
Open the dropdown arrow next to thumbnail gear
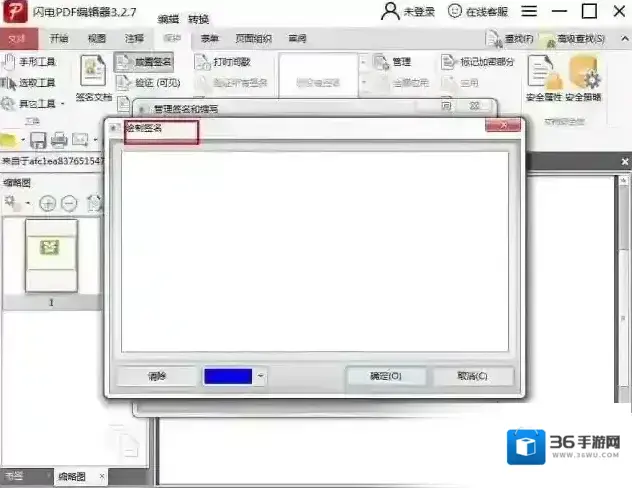coord(28,203)
